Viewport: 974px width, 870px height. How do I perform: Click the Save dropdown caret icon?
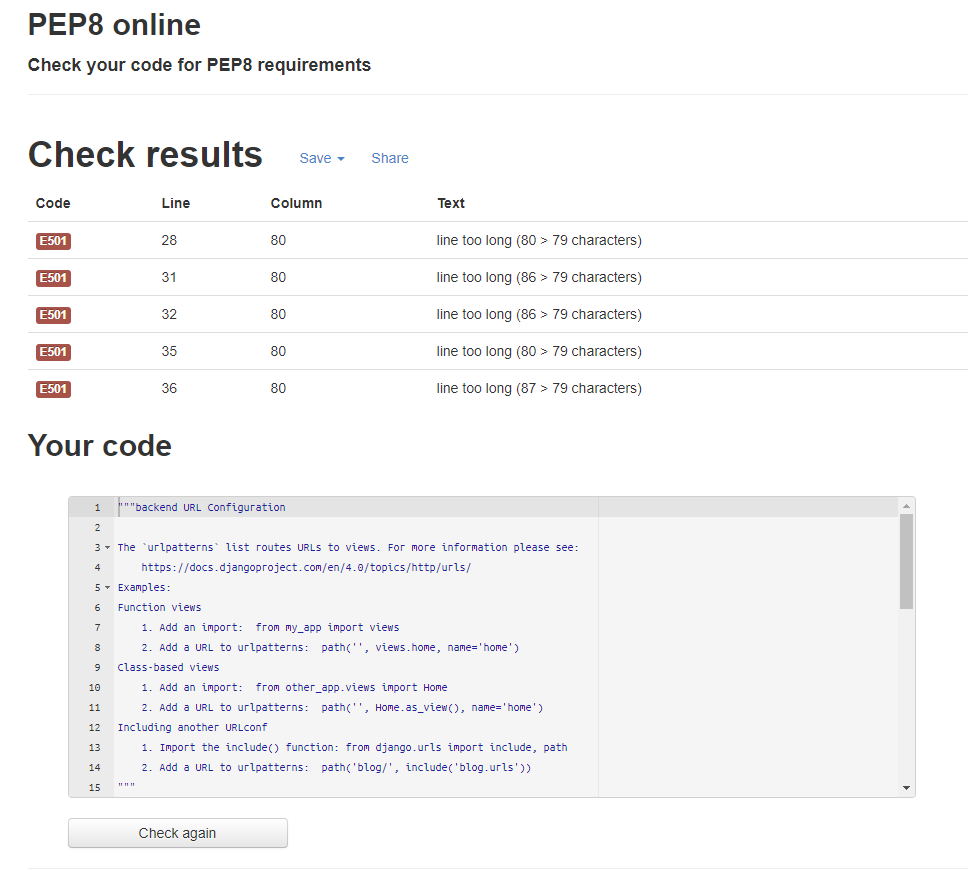point(340,158)
